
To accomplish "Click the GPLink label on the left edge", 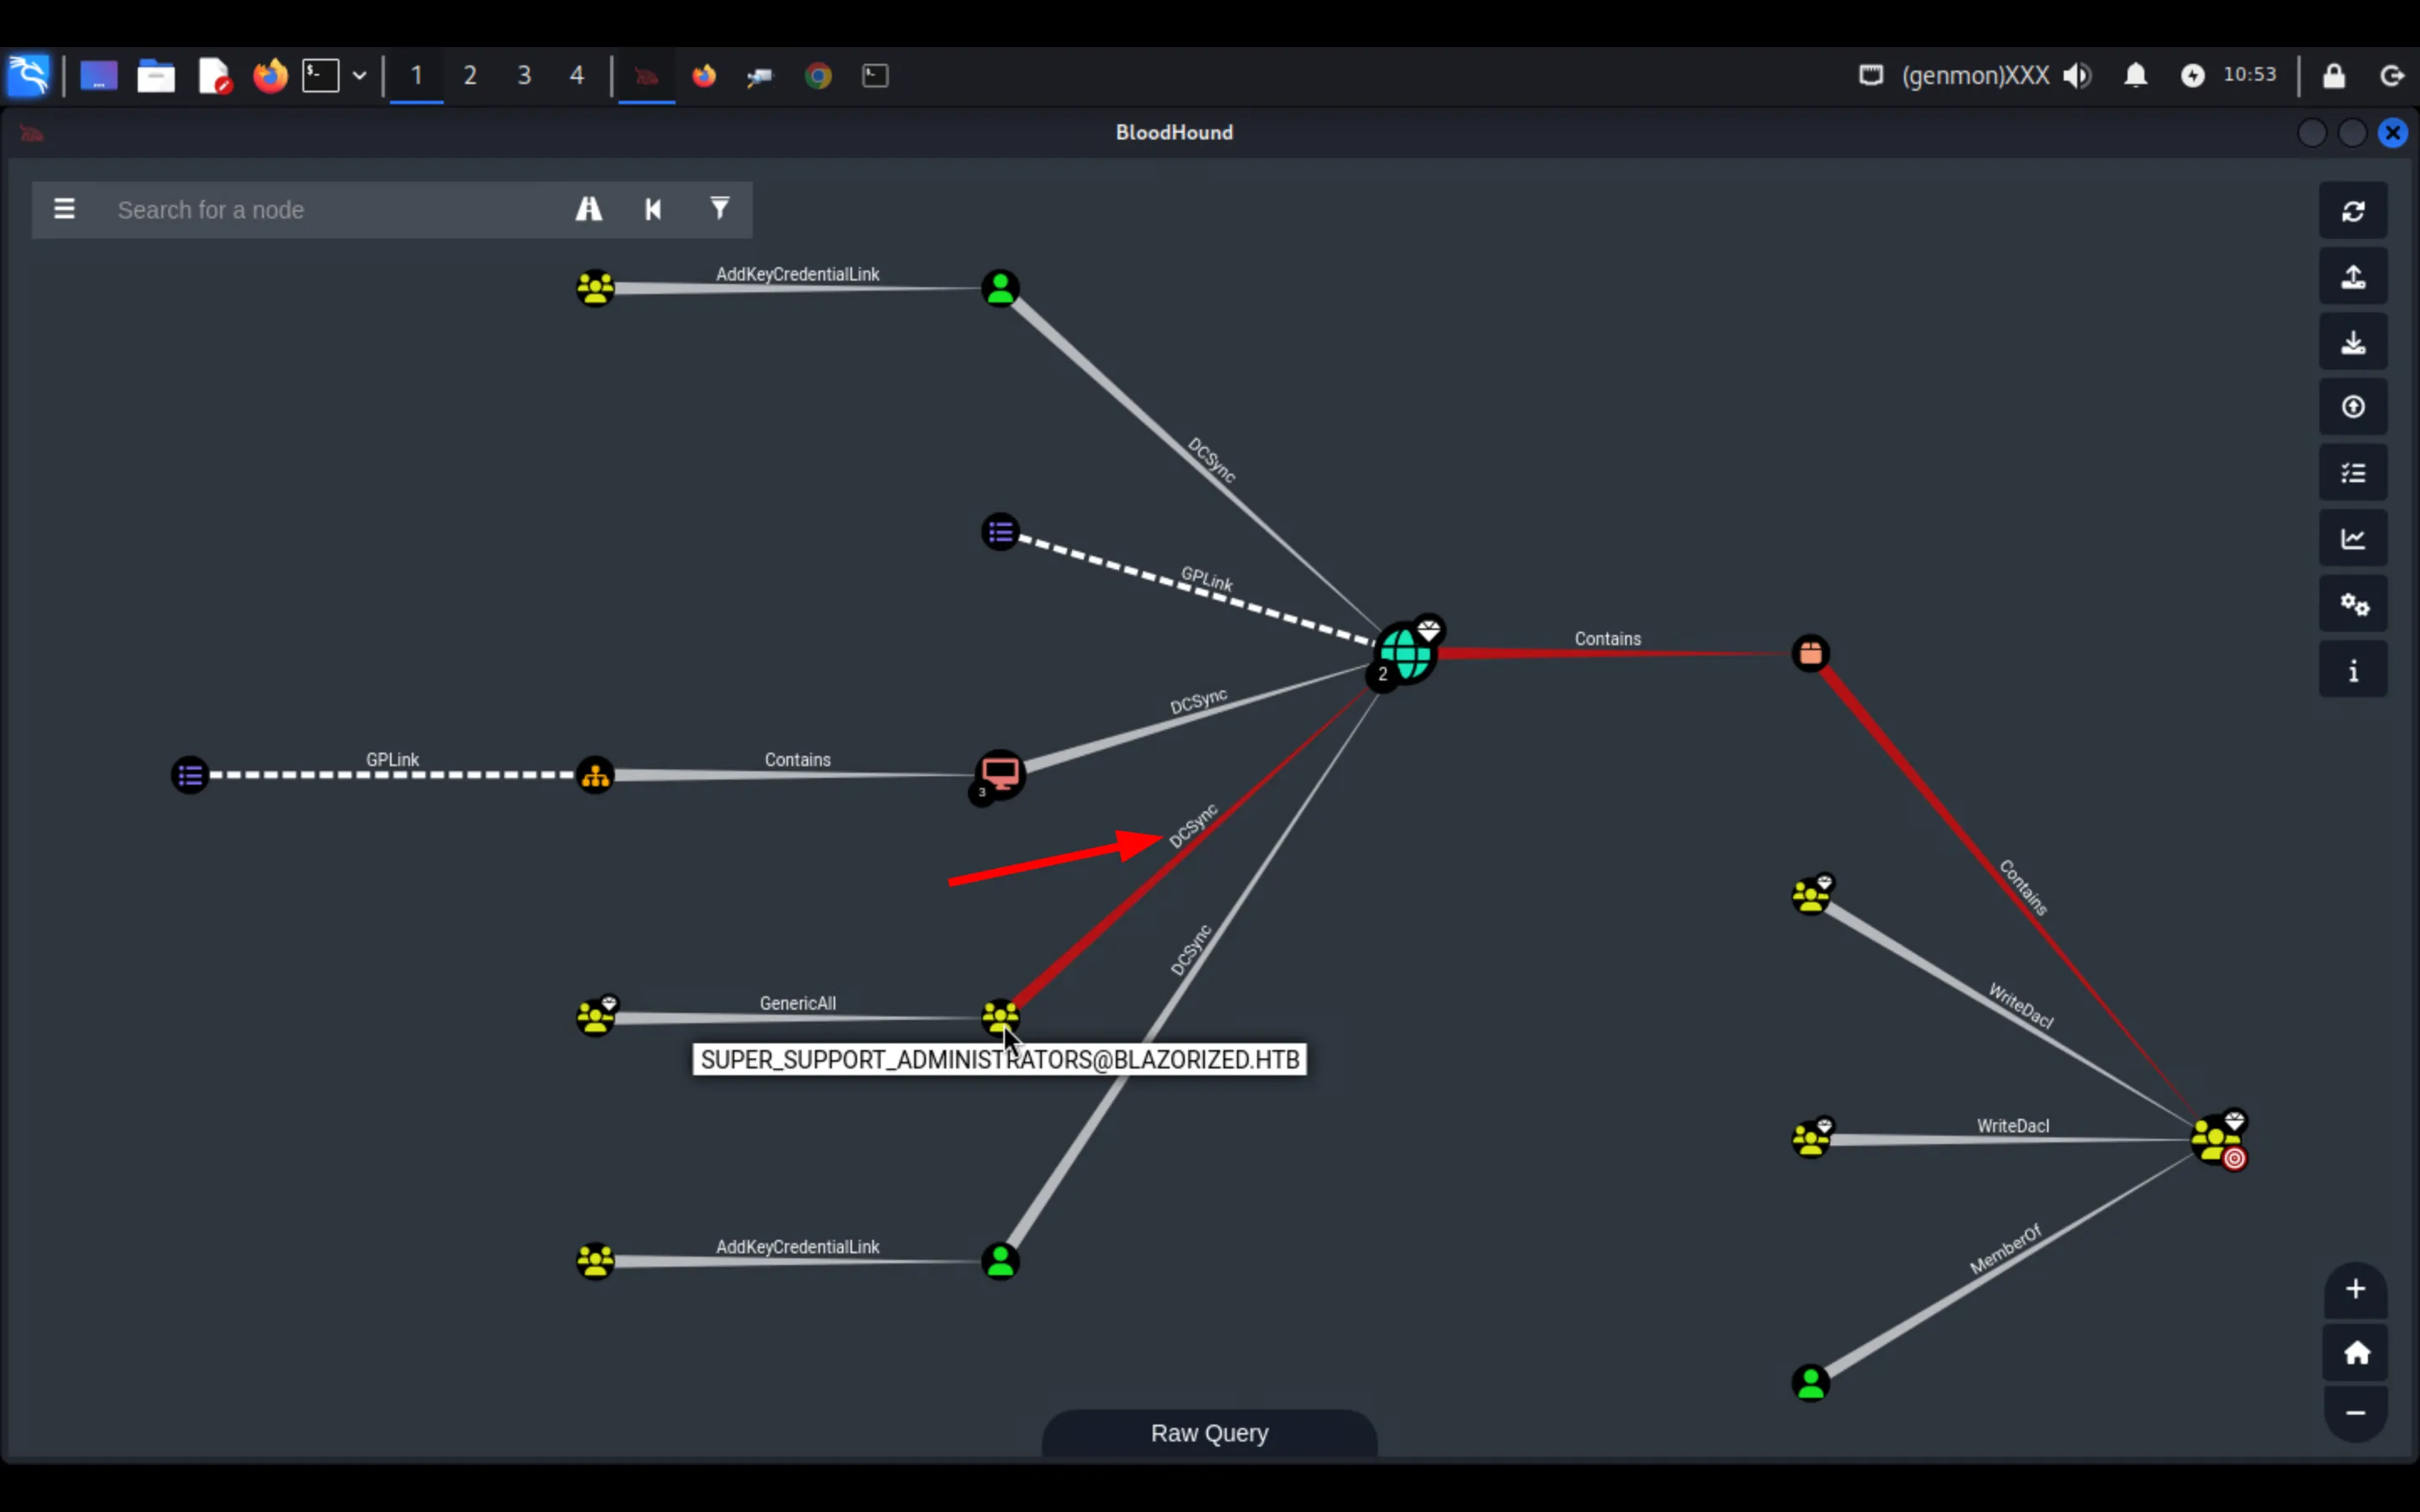I will [x=392, y=760].
